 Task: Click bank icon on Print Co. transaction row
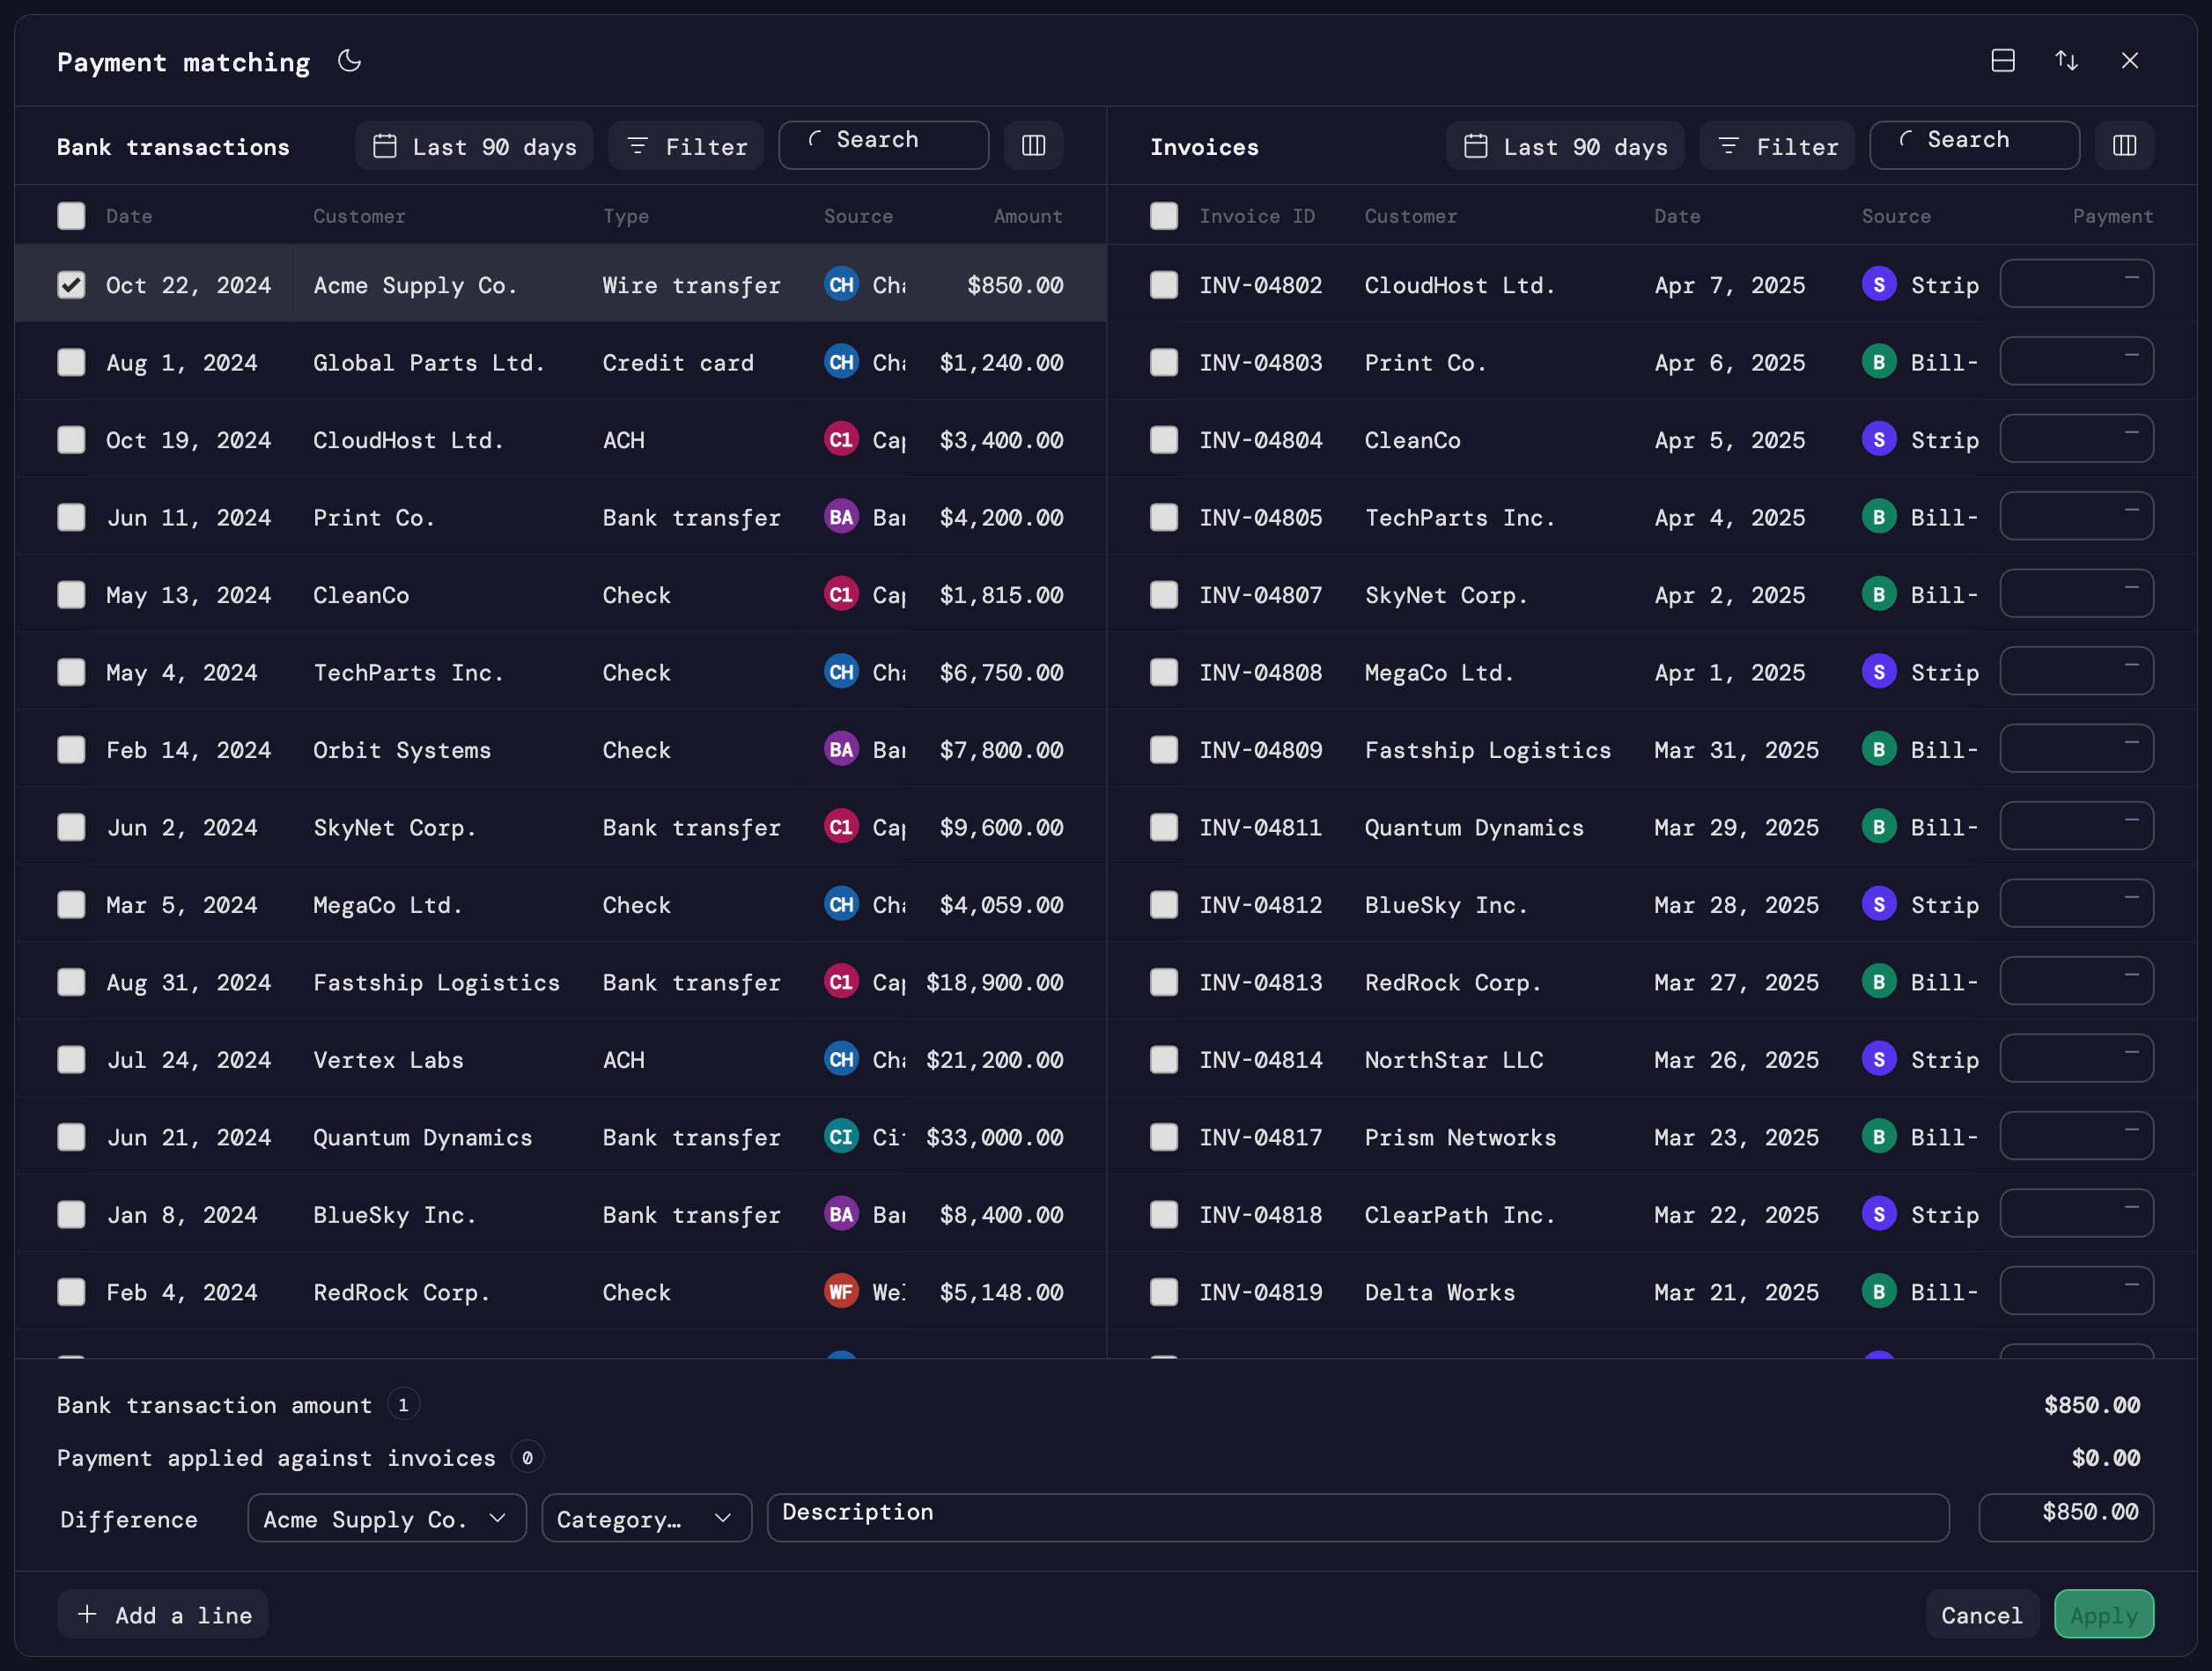coord(841,517)
